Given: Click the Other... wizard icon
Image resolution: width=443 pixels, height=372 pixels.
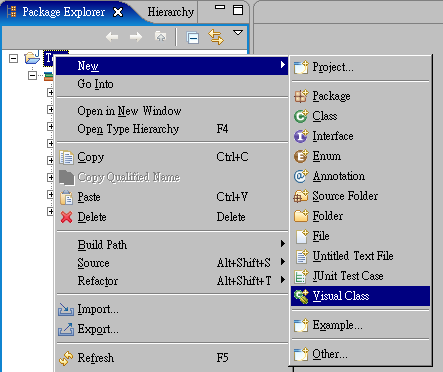Looking at the screenshot, I should point(301,354).
